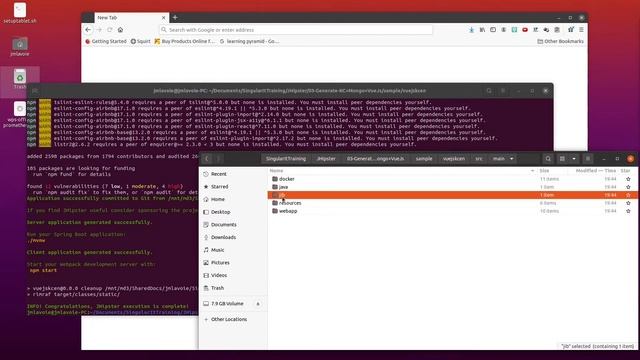The image size is (640, 360).
Task: Navigate to SingularitTraining path segment
Action: click(x=286, y=159)
